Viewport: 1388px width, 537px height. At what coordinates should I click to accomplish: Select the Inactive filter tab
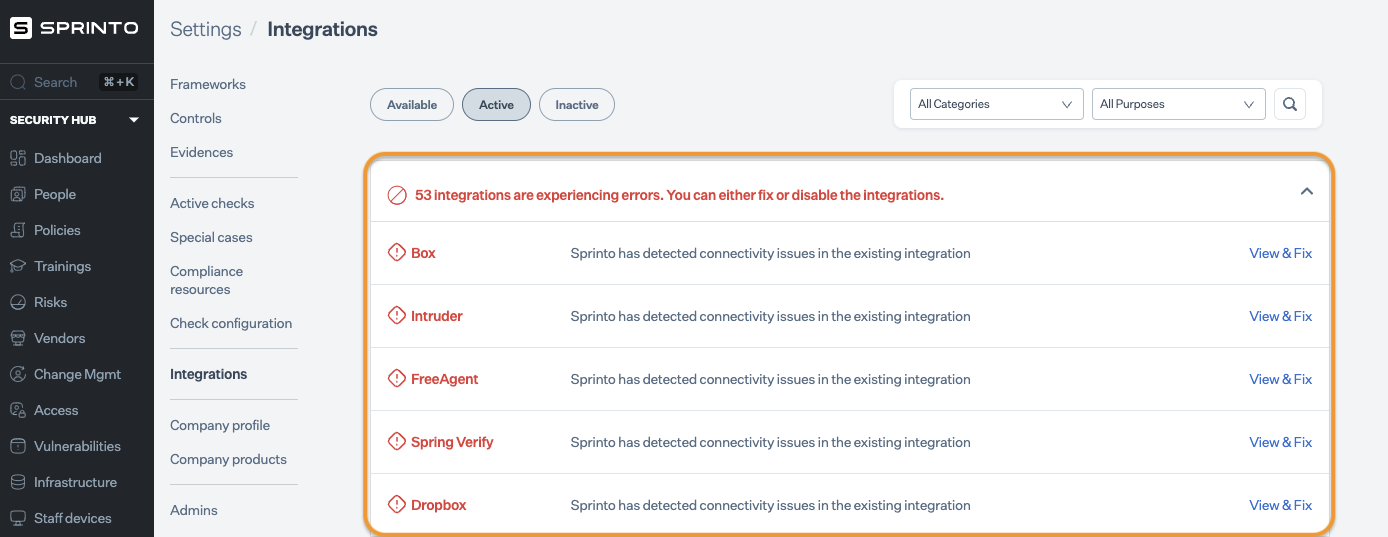click(577, 105)
